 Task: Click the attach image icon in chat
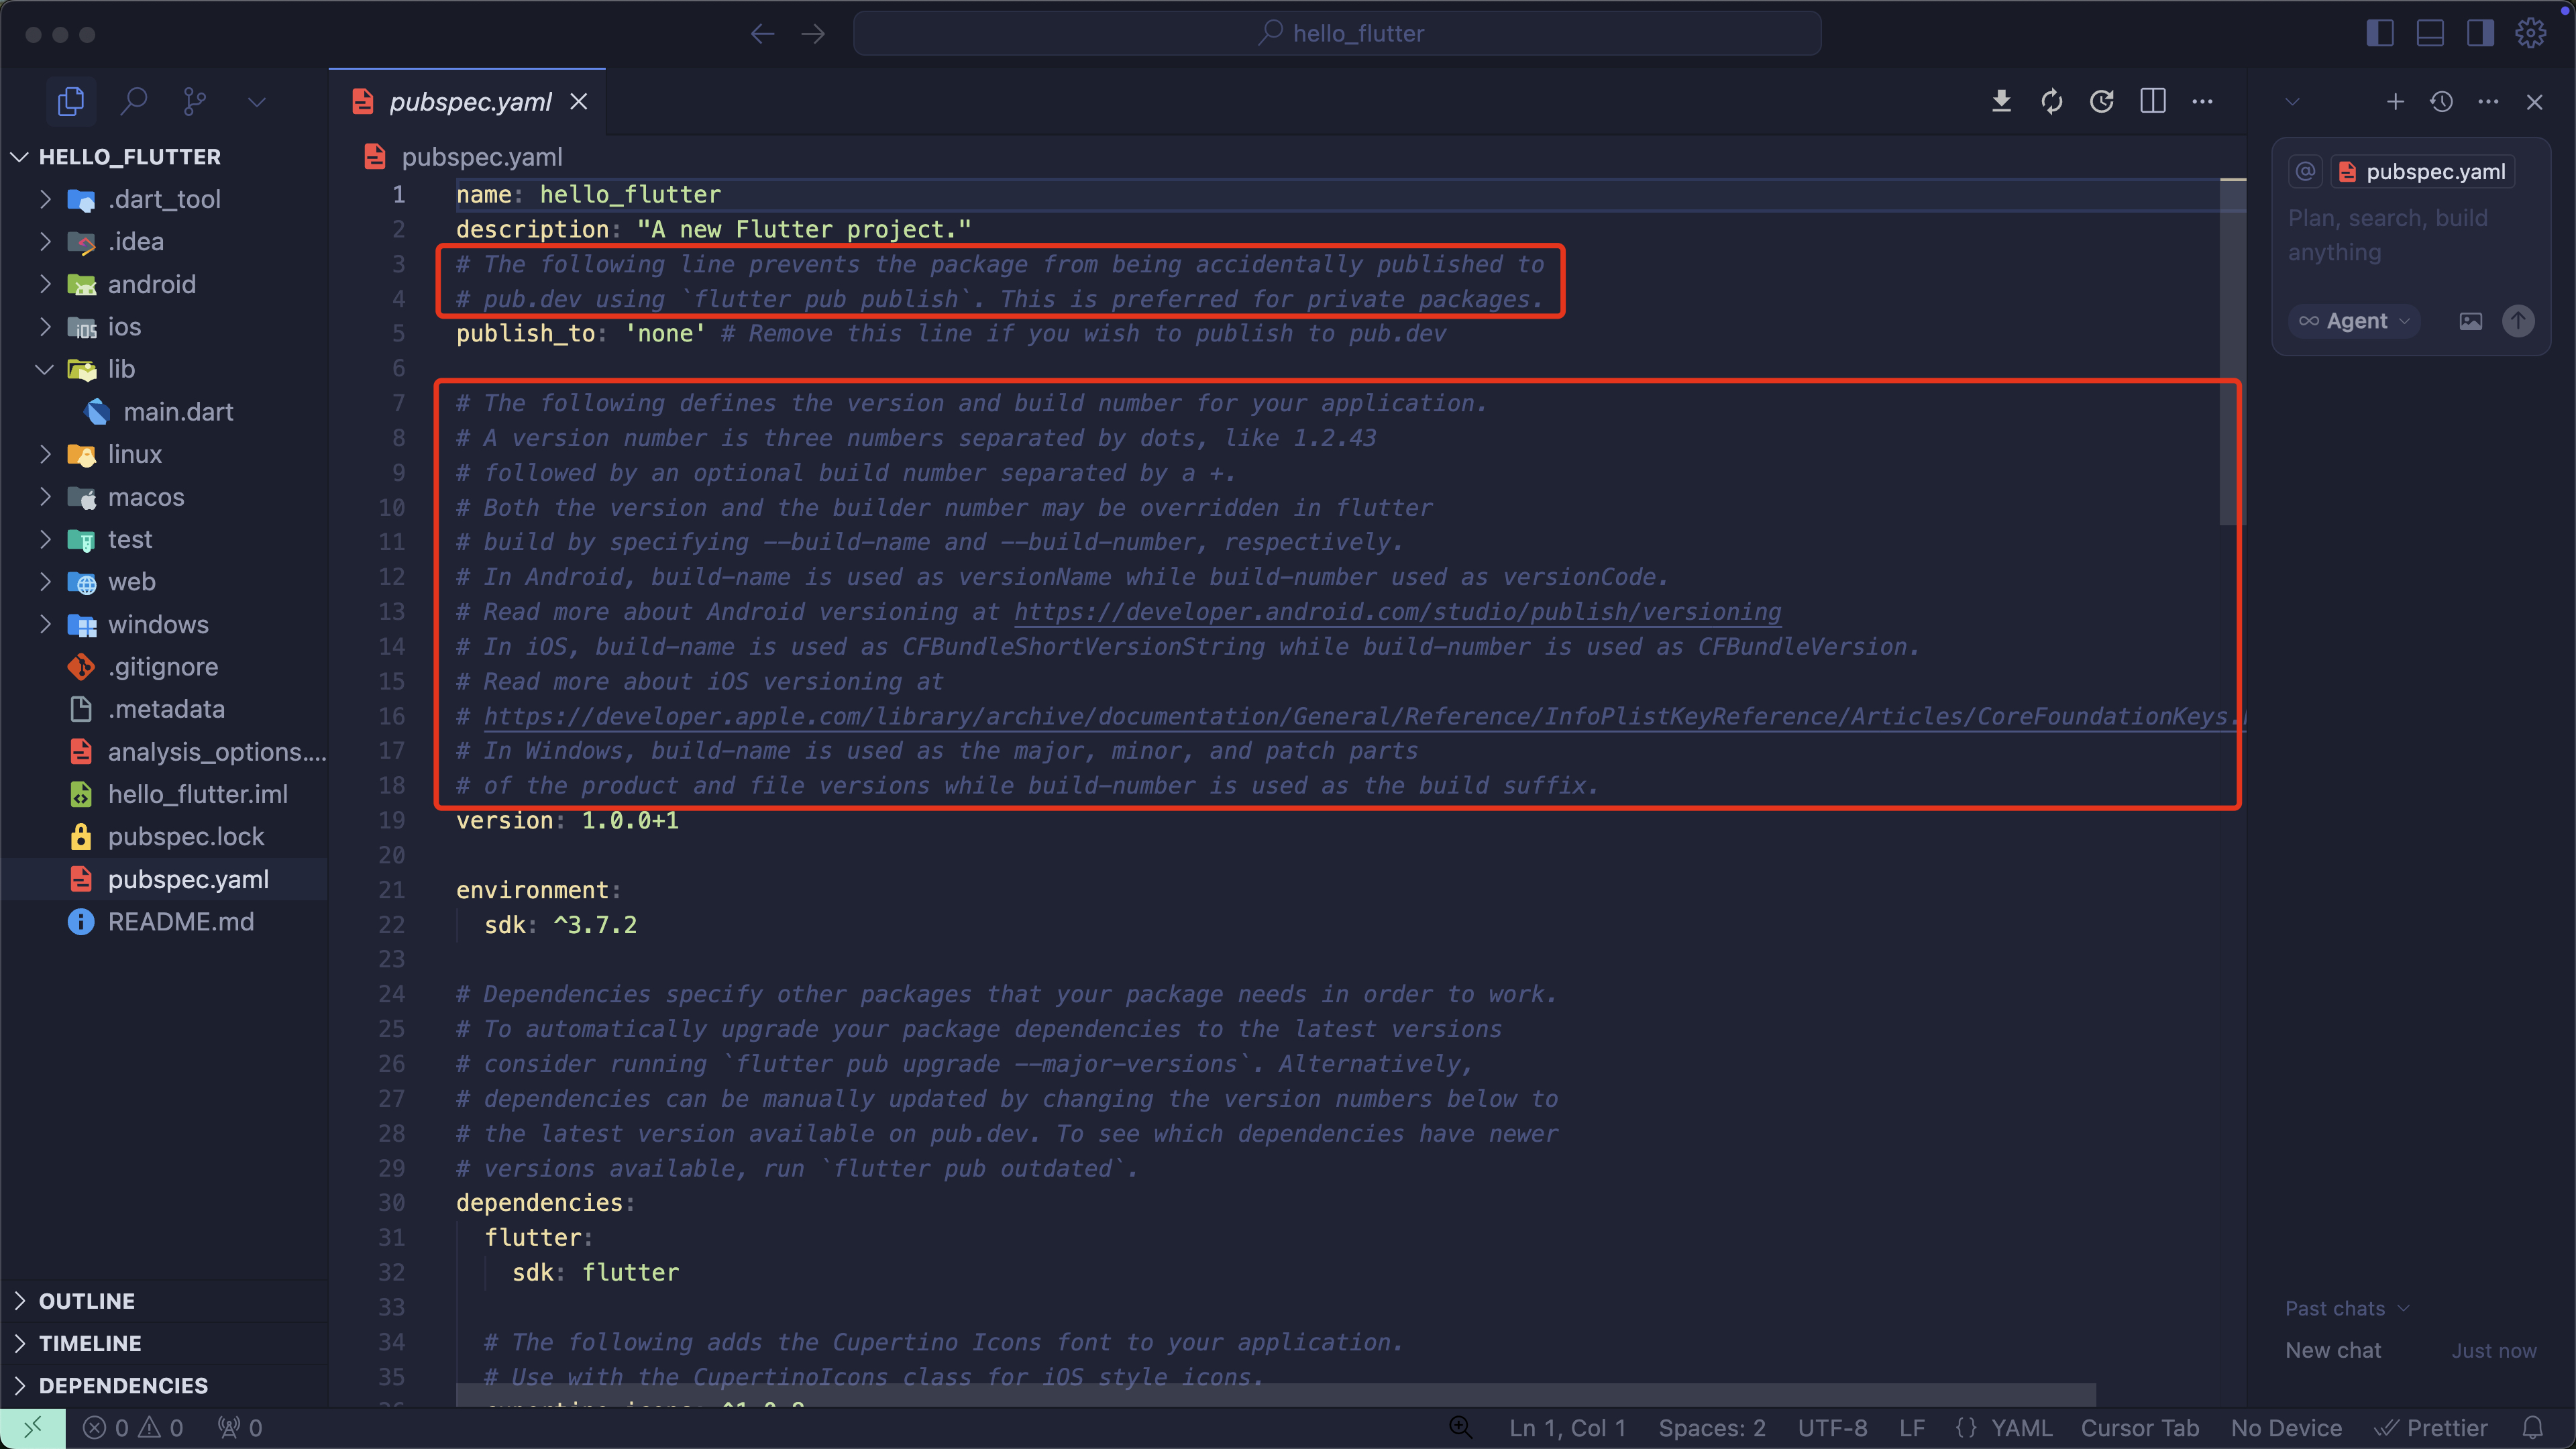[2470, 321]
